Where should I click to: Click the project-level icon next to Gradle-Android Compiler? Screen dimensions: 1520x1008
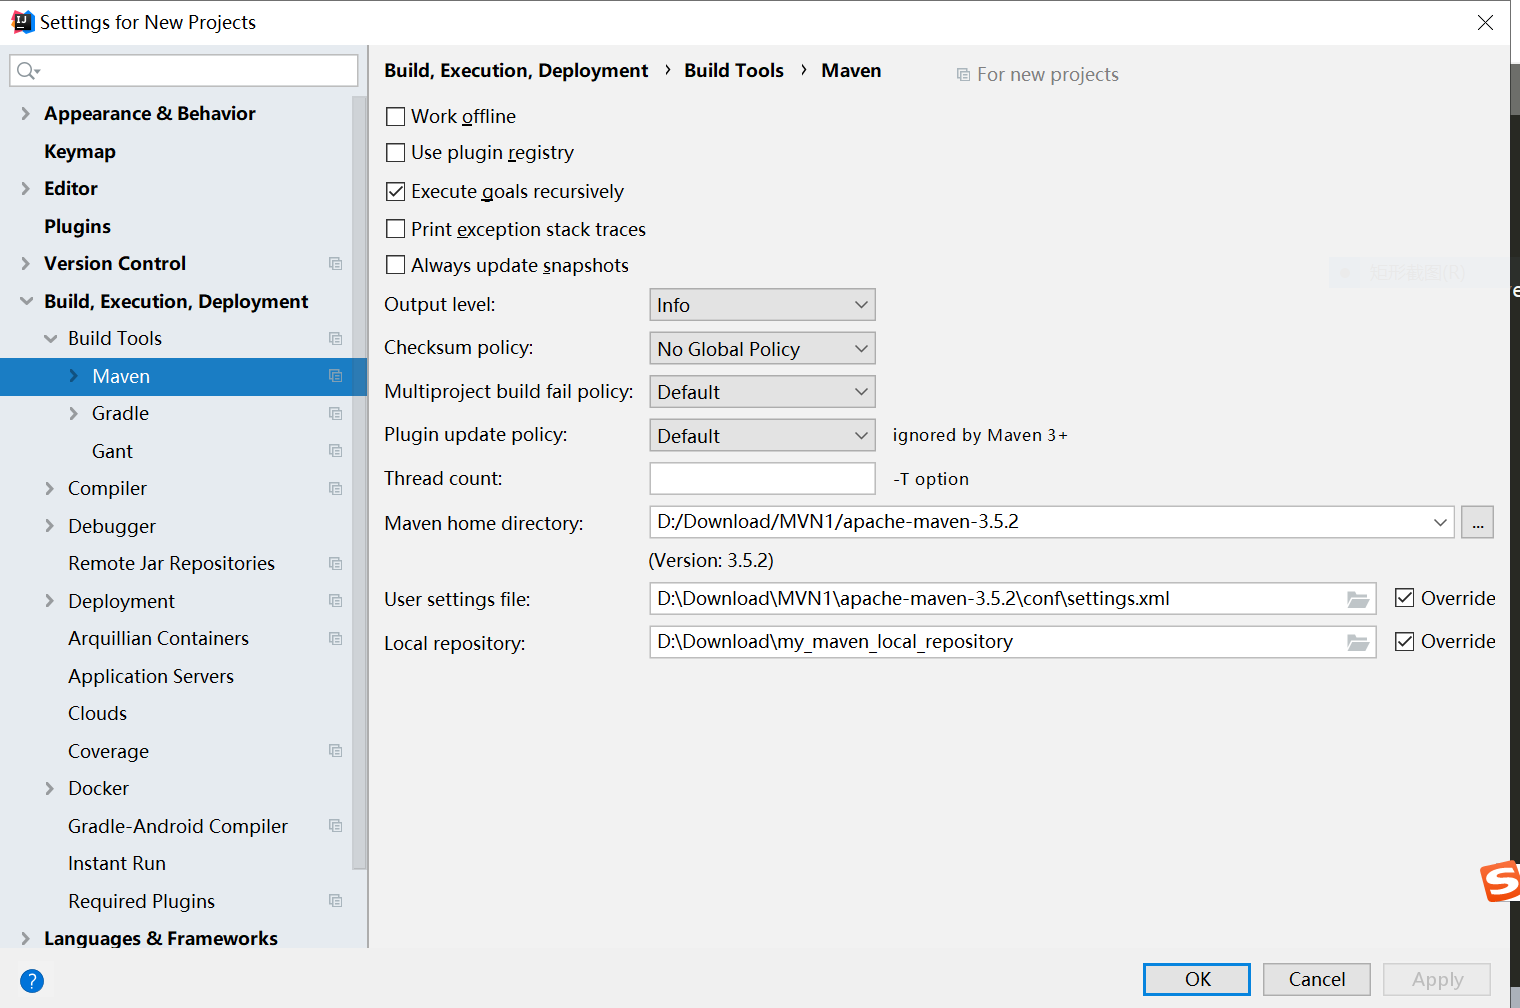(335, 826)
